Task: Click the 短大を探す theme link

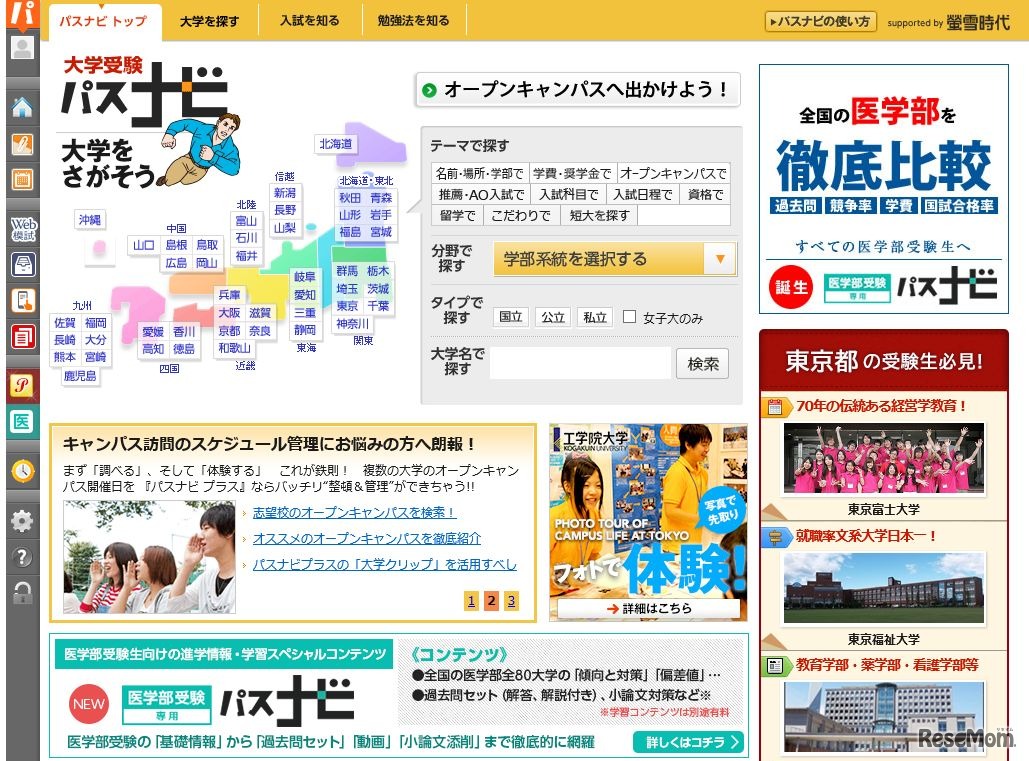Action: click(599, 216)
